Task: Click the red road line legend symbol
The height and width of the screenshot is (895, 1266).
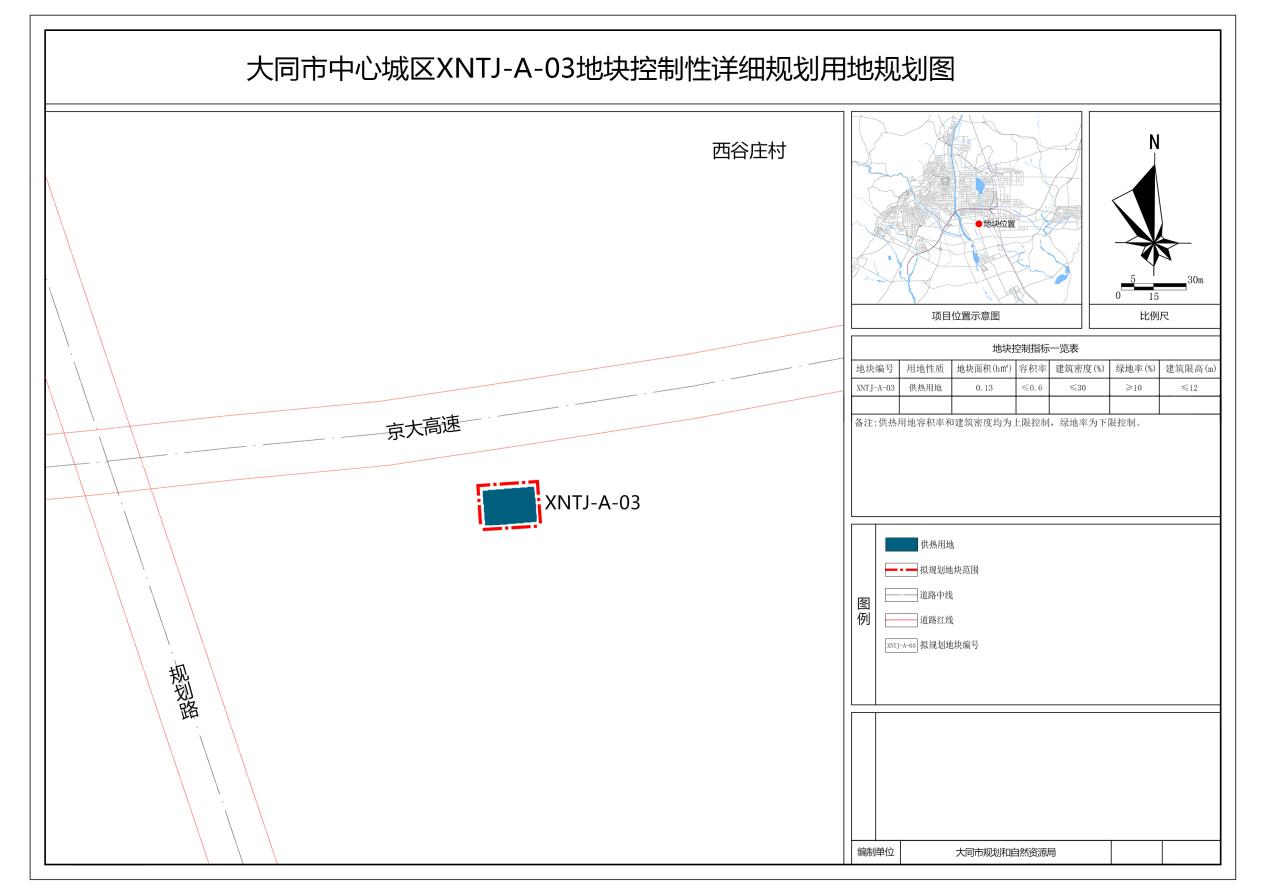Action: pos(901,620)
